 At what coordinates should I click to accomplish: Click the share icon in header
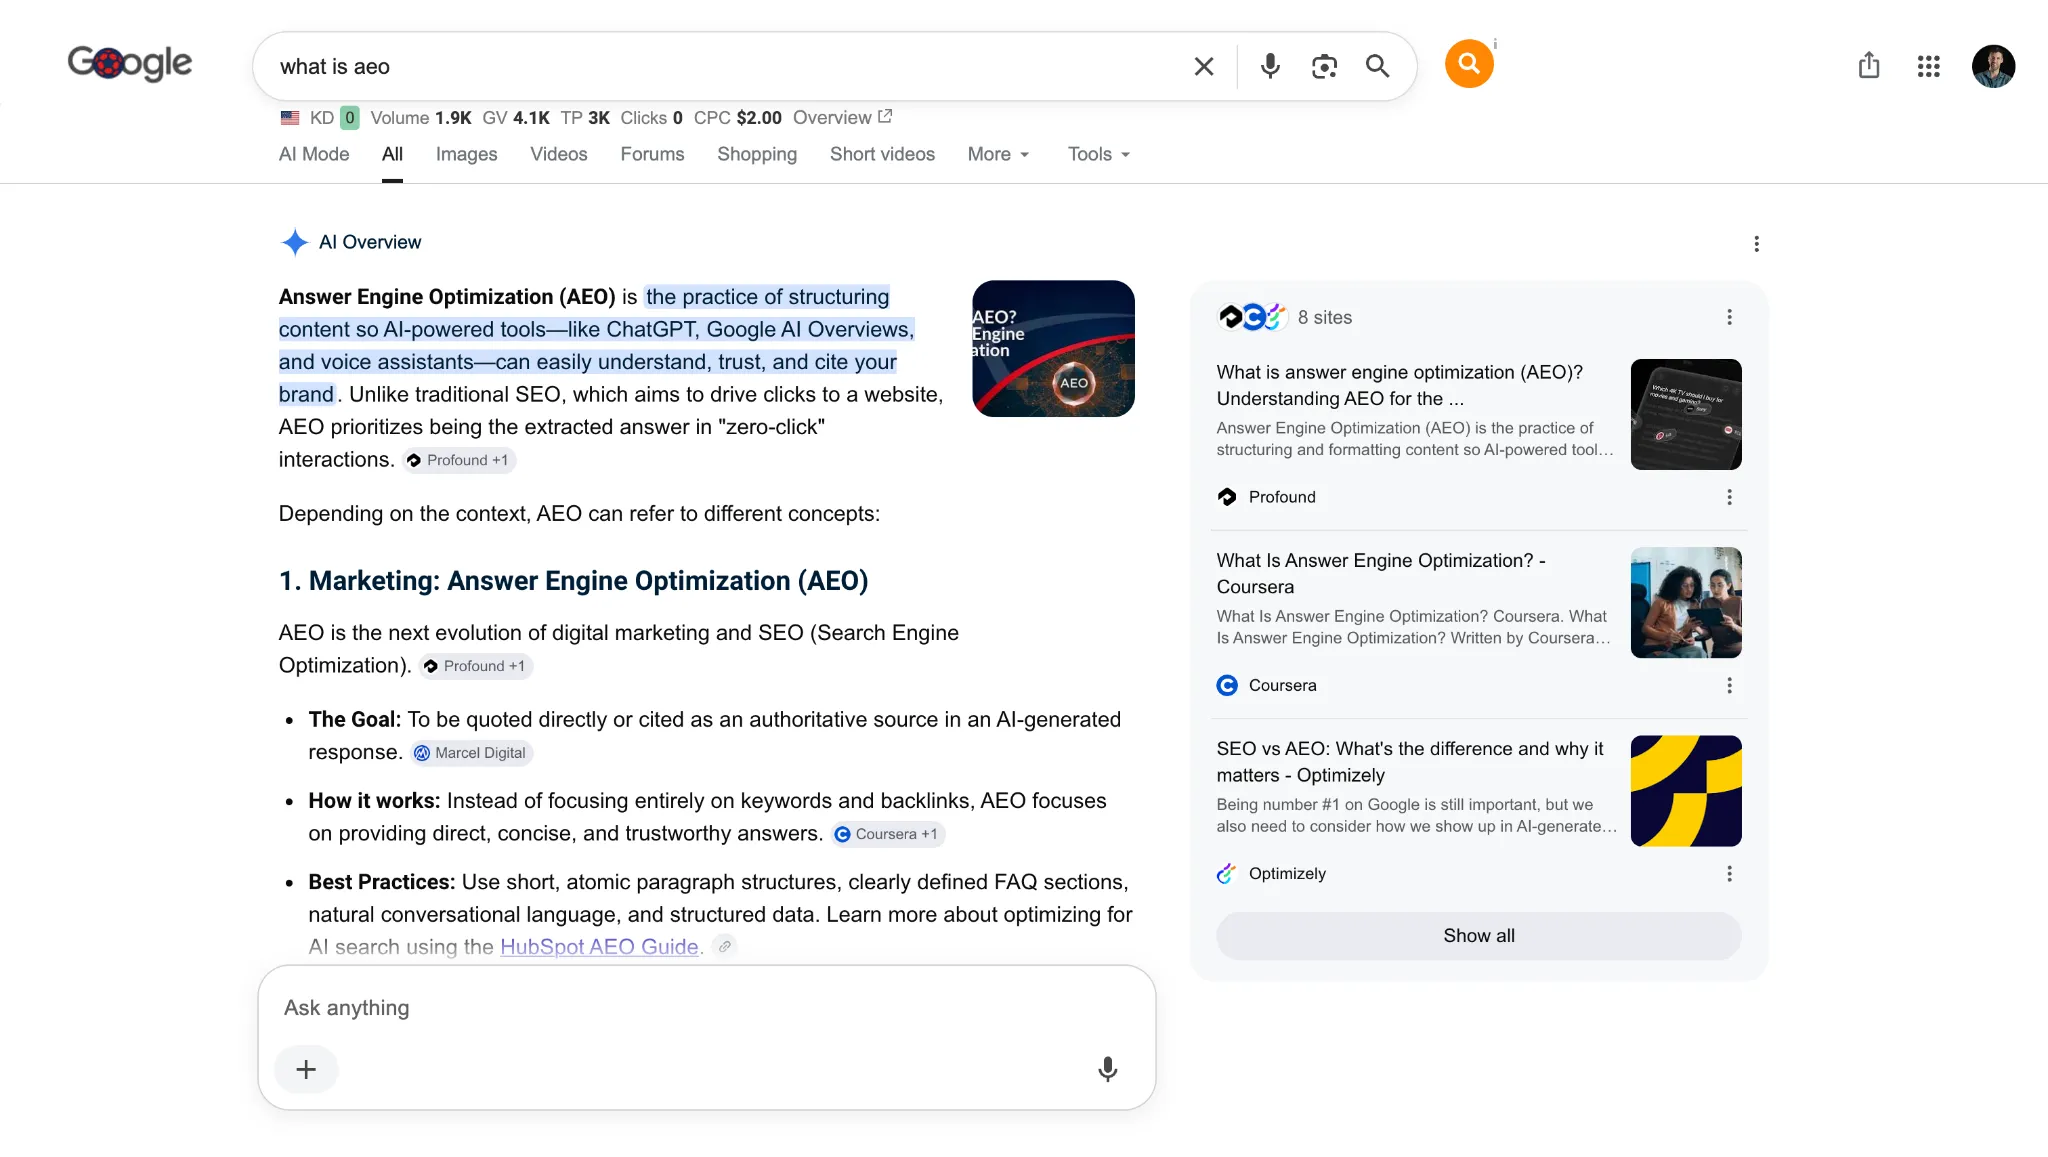click(x=1869, y=66)
